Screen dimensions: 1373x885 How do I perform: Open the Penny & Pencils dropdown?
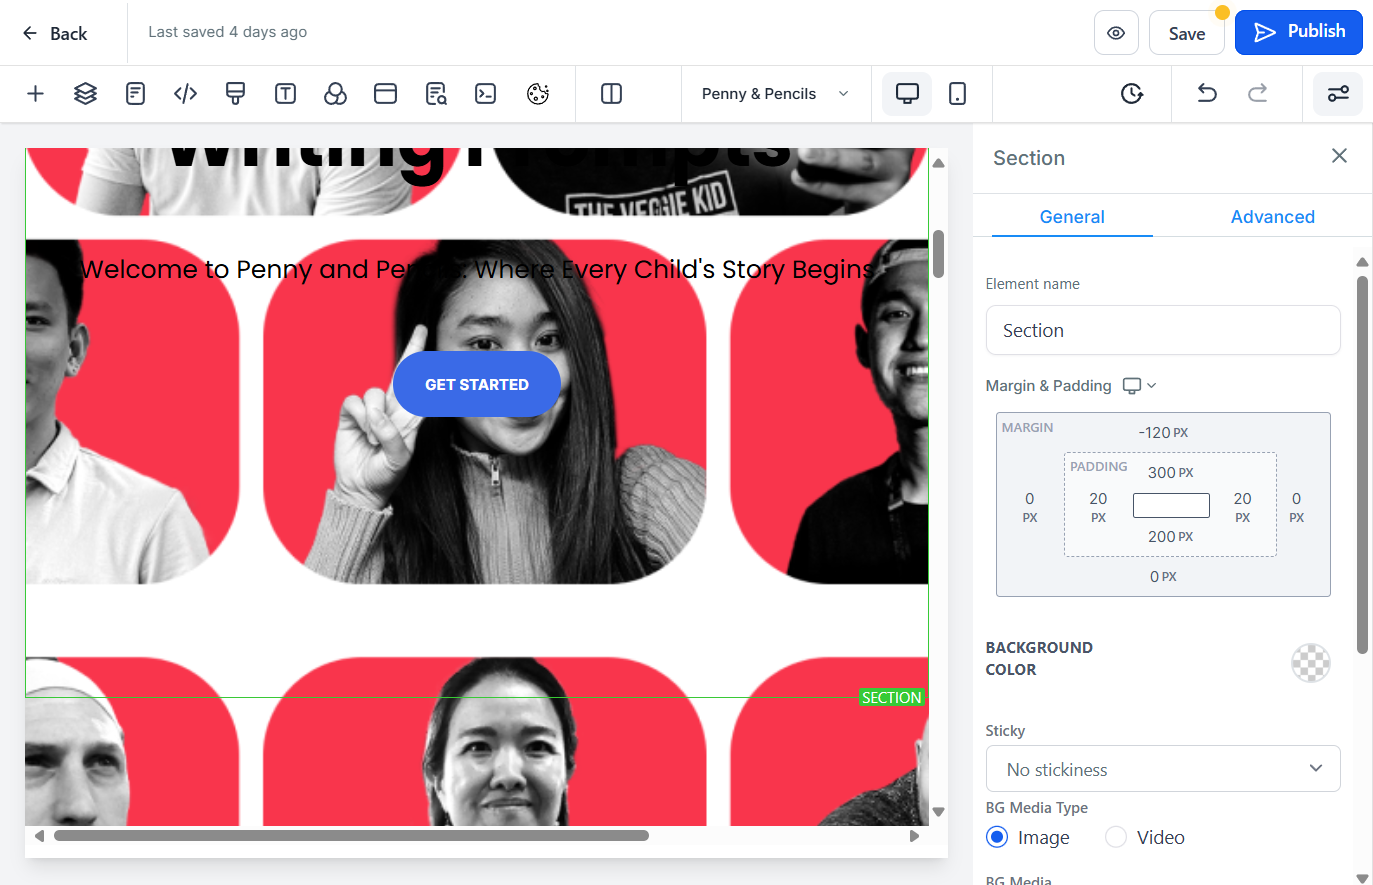pyautogui.click(x=776, y=94)
